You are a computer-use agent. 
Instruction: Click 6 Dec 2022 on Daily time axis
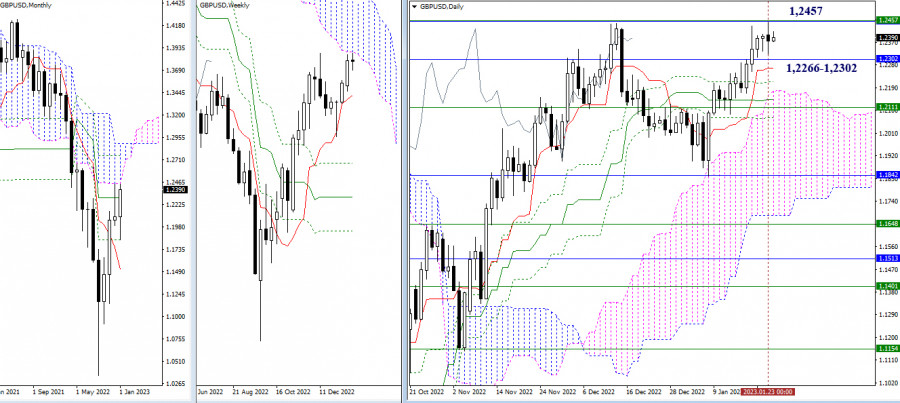601,392
